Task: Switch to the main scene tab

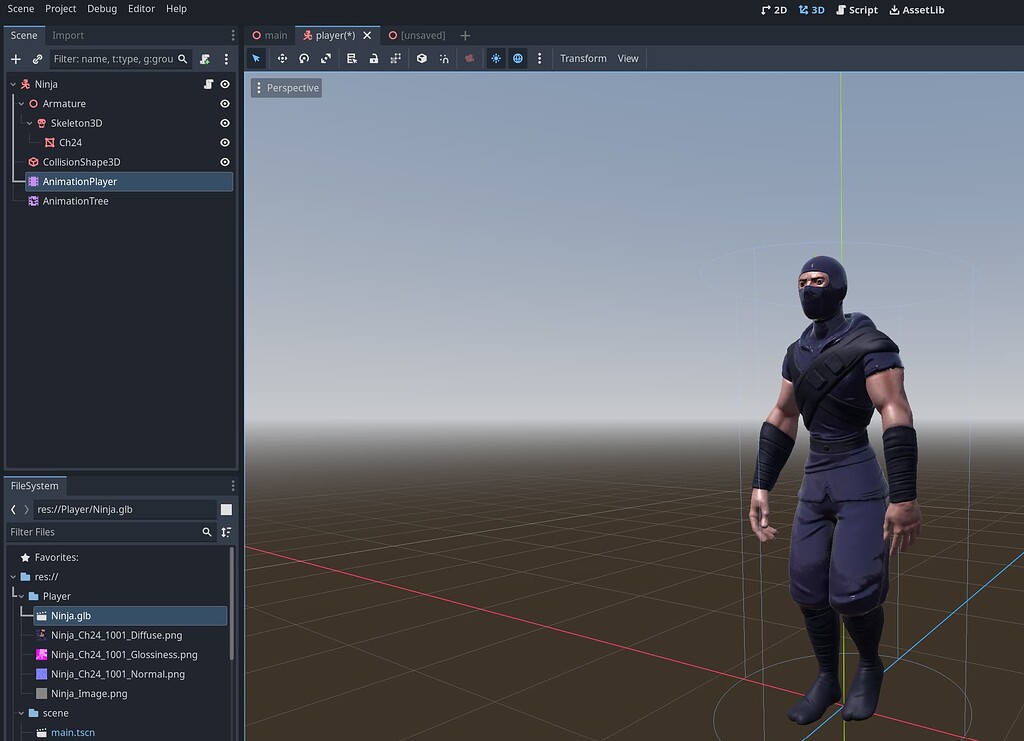Action: click(269, 34)
